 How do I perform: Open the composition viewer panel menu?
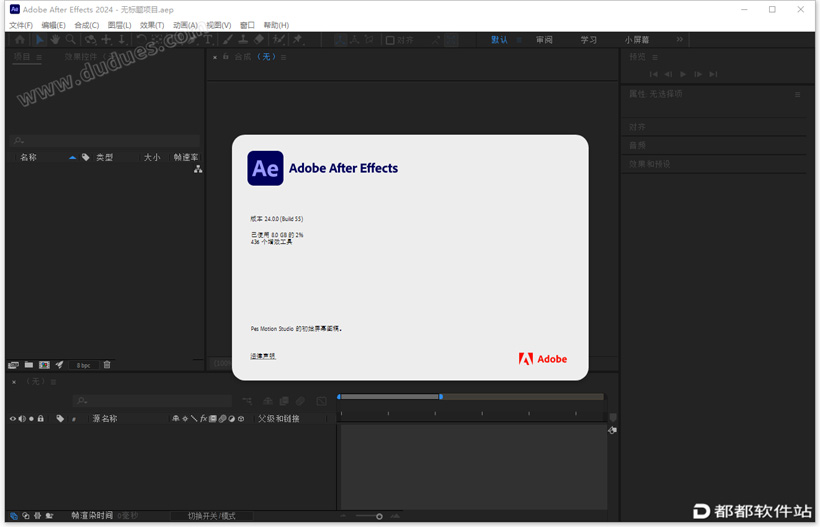283,57
